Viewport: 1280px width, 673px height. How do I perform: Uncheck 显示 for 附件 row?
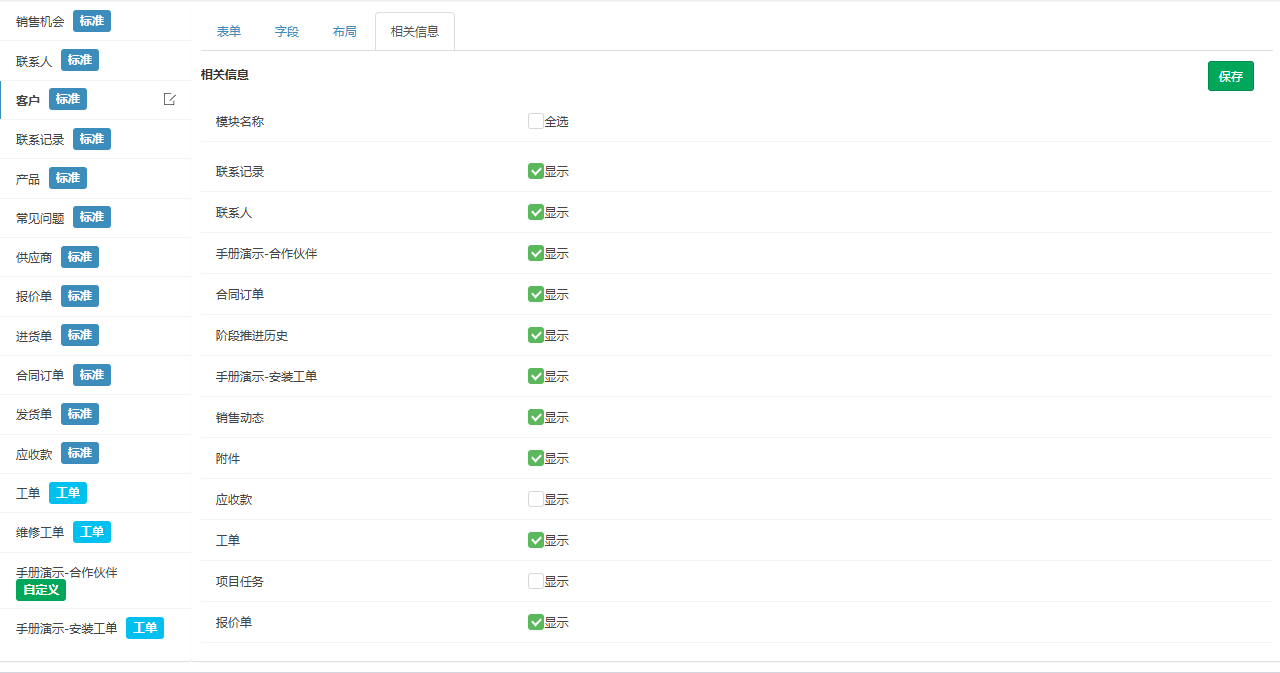point(536,458)
